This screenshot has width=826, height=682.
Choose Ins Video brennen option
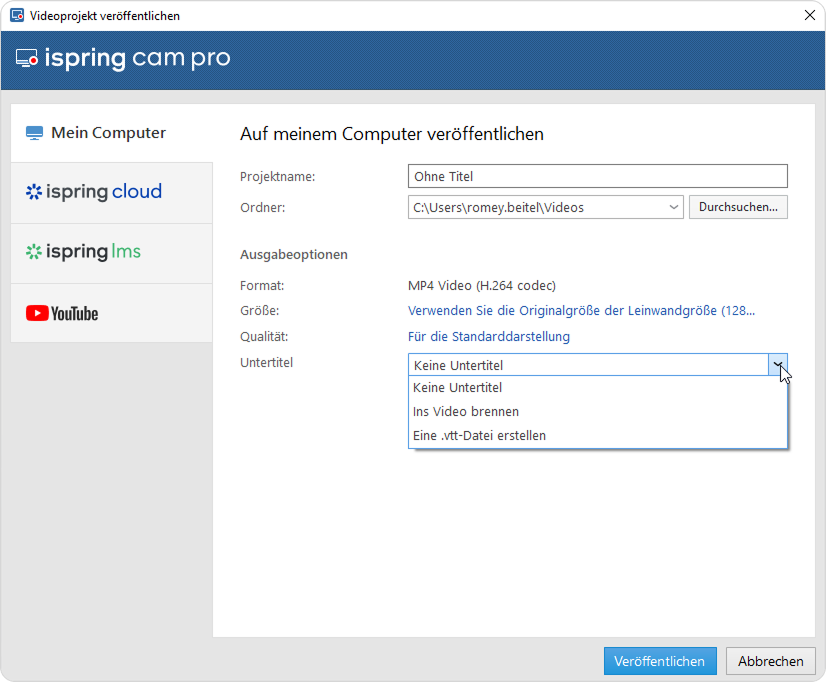pos(597,412)
